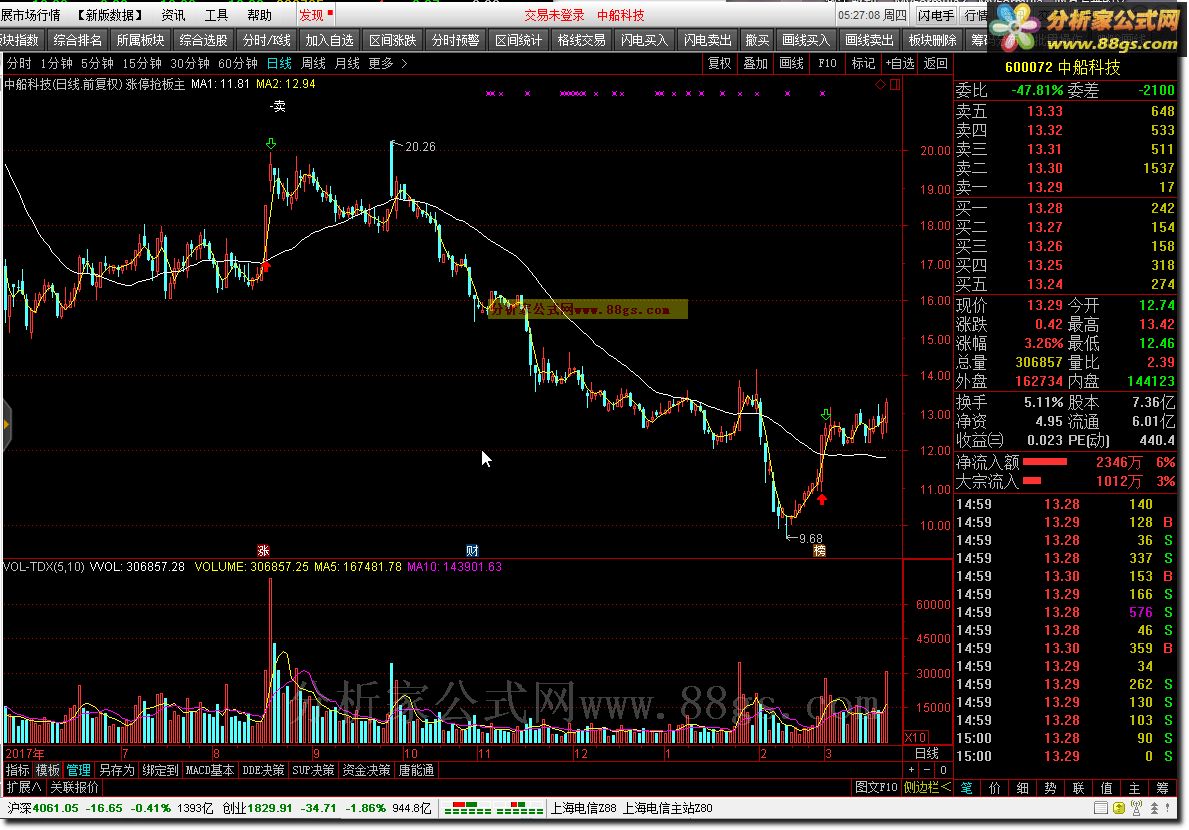Click 闪电卖出 quick sell button
The image size is (1189, 830).
coord(707,40)
